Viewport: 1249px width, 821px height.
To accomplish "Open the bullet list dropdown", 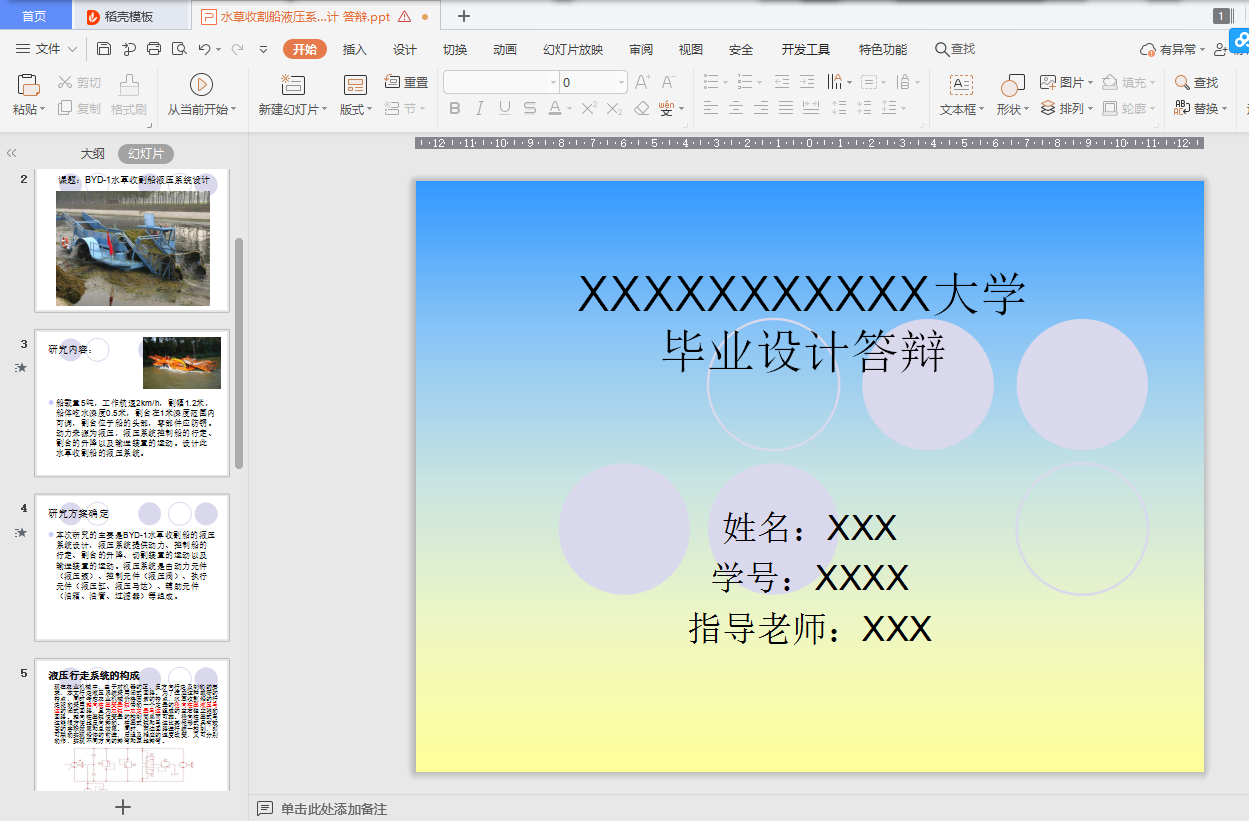I will 727,82.
